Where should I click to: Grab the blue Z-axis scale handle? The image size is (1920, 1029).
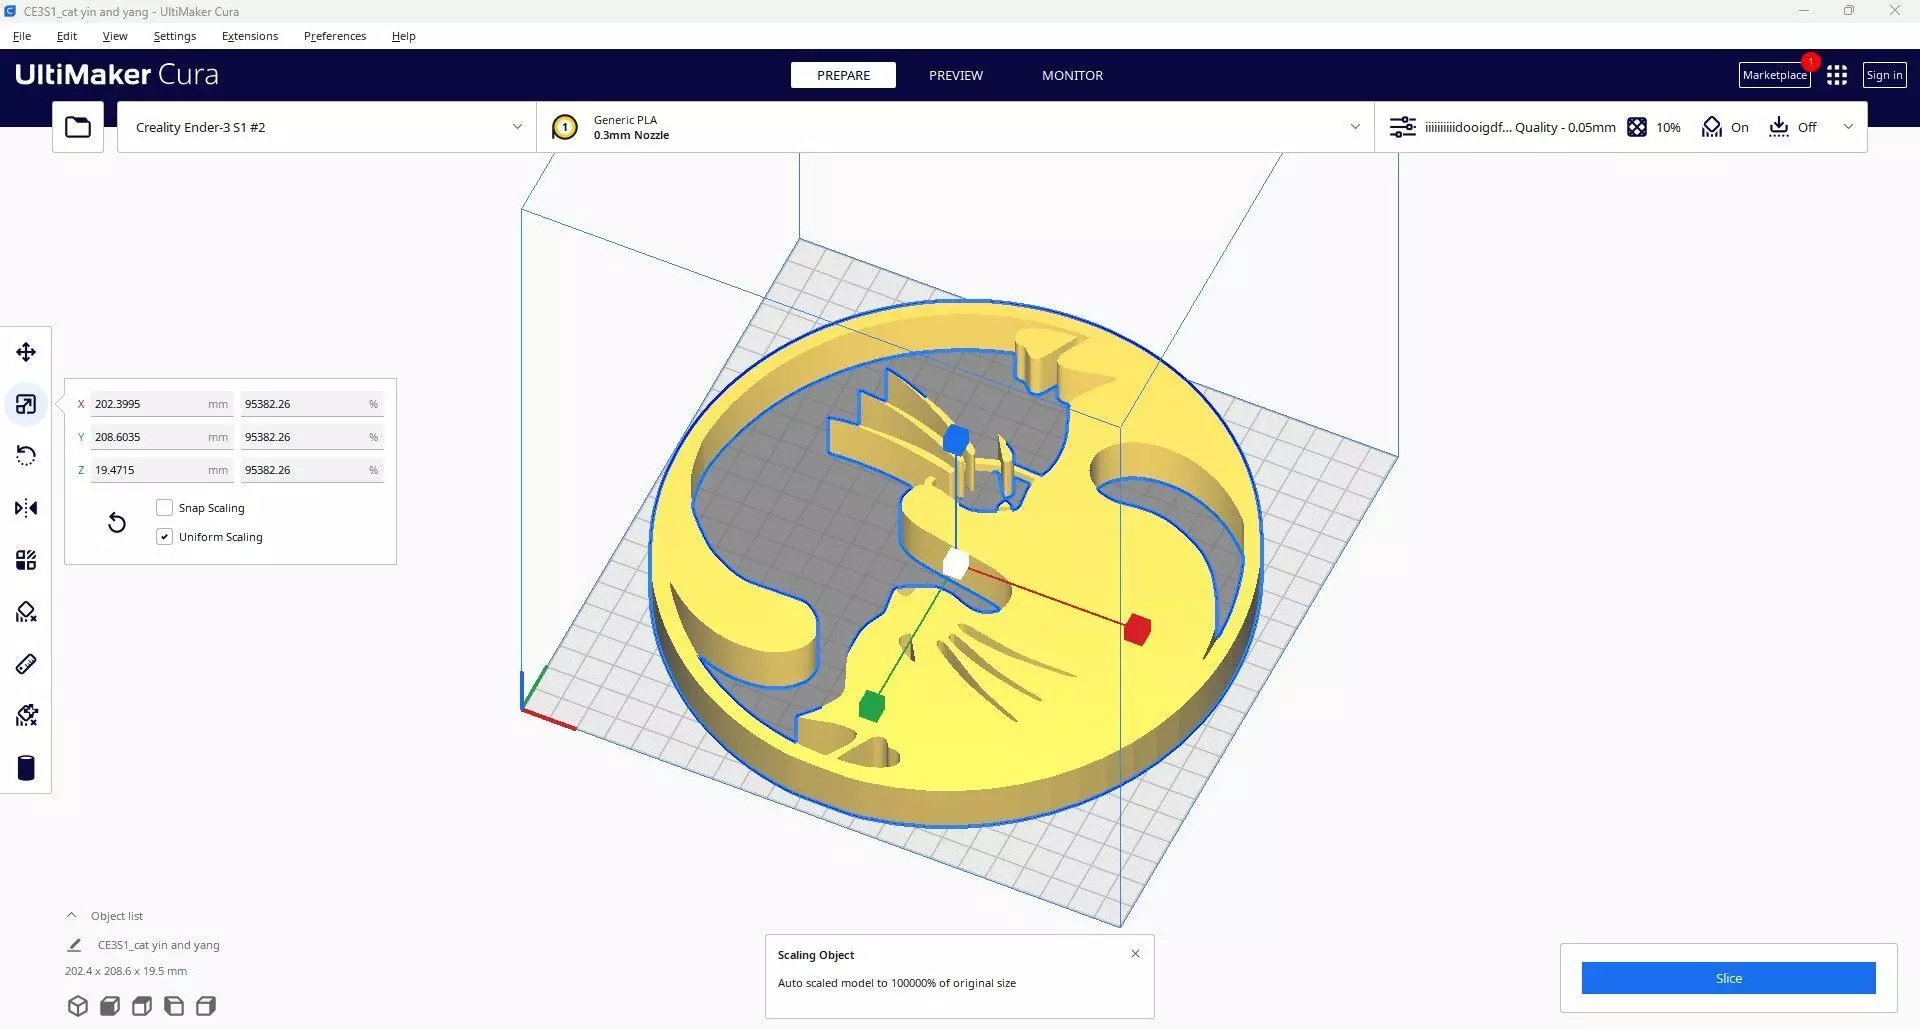click(x=956, y=440)
